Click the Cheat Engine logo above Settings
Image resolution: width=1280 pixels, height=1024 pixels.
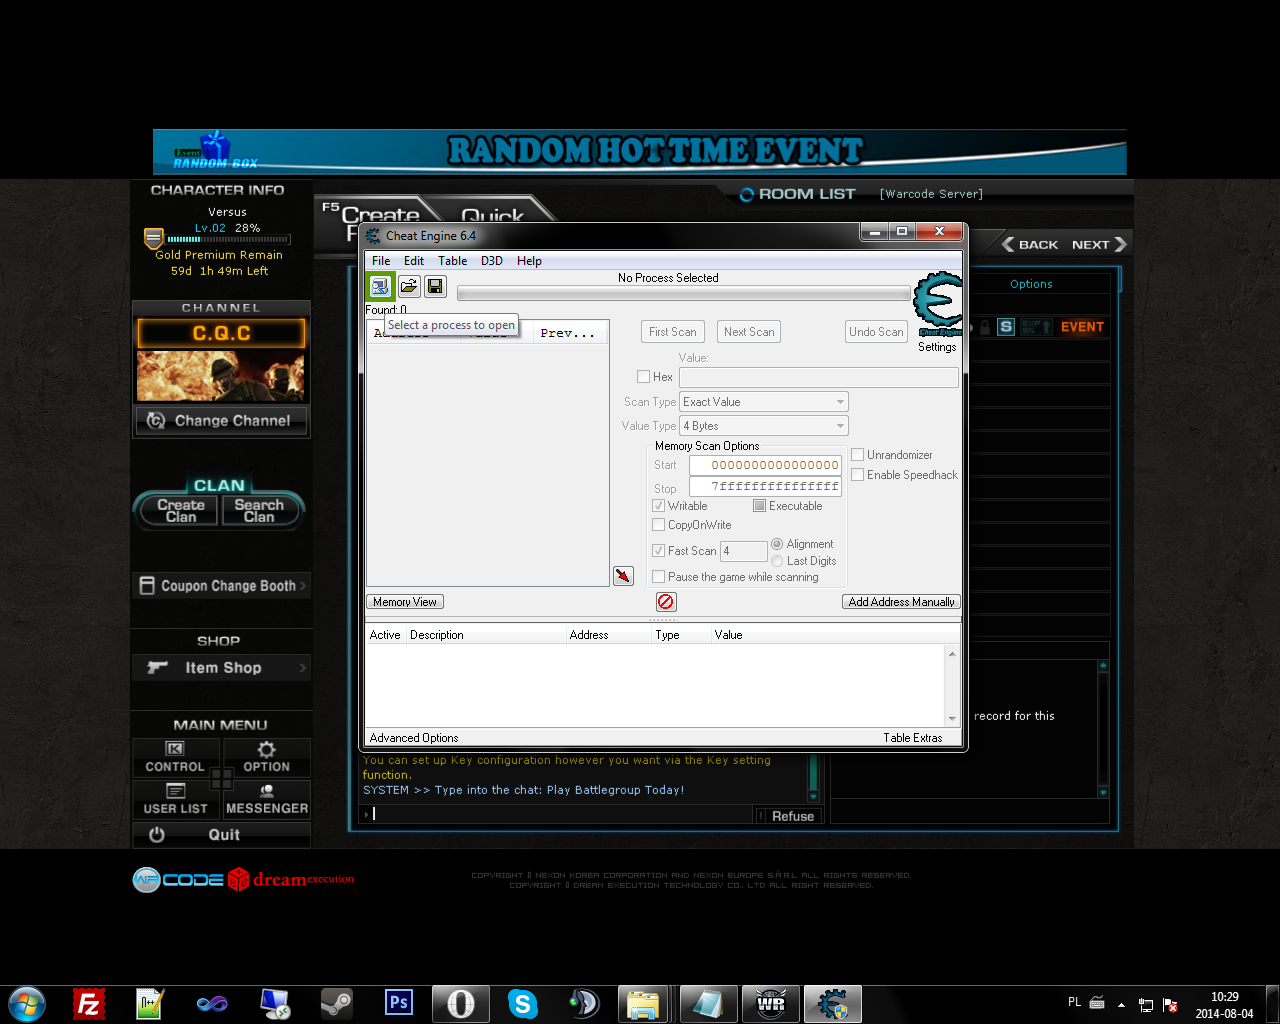click(938, 304)
